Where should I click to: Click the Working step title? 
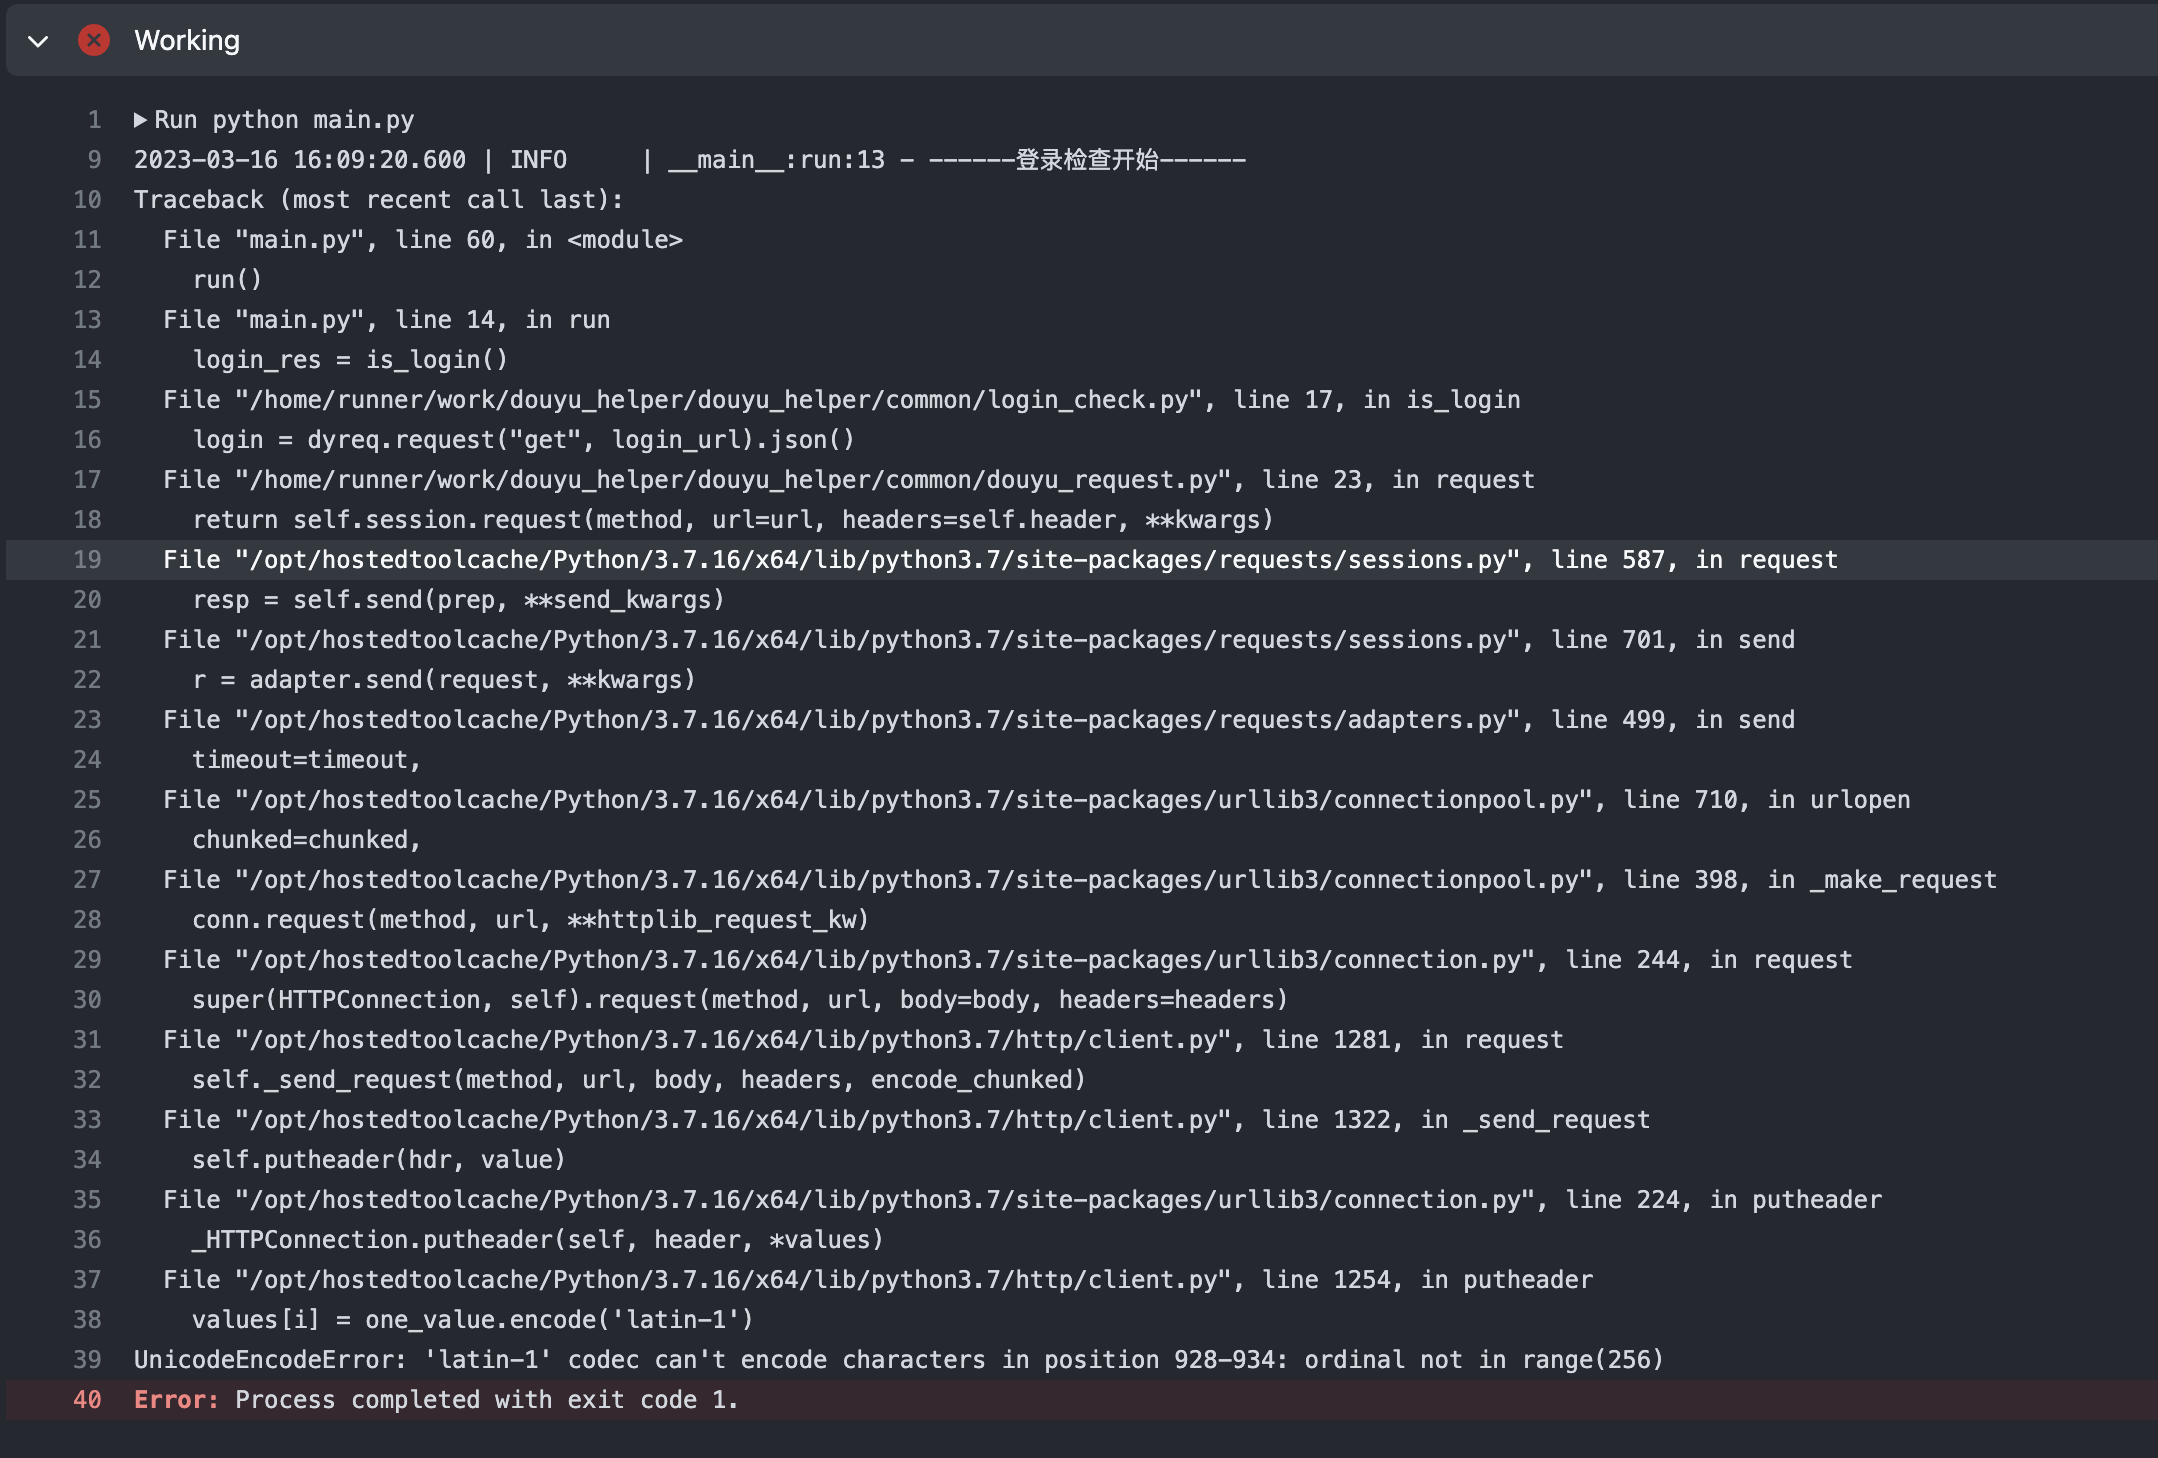point(187,40)
